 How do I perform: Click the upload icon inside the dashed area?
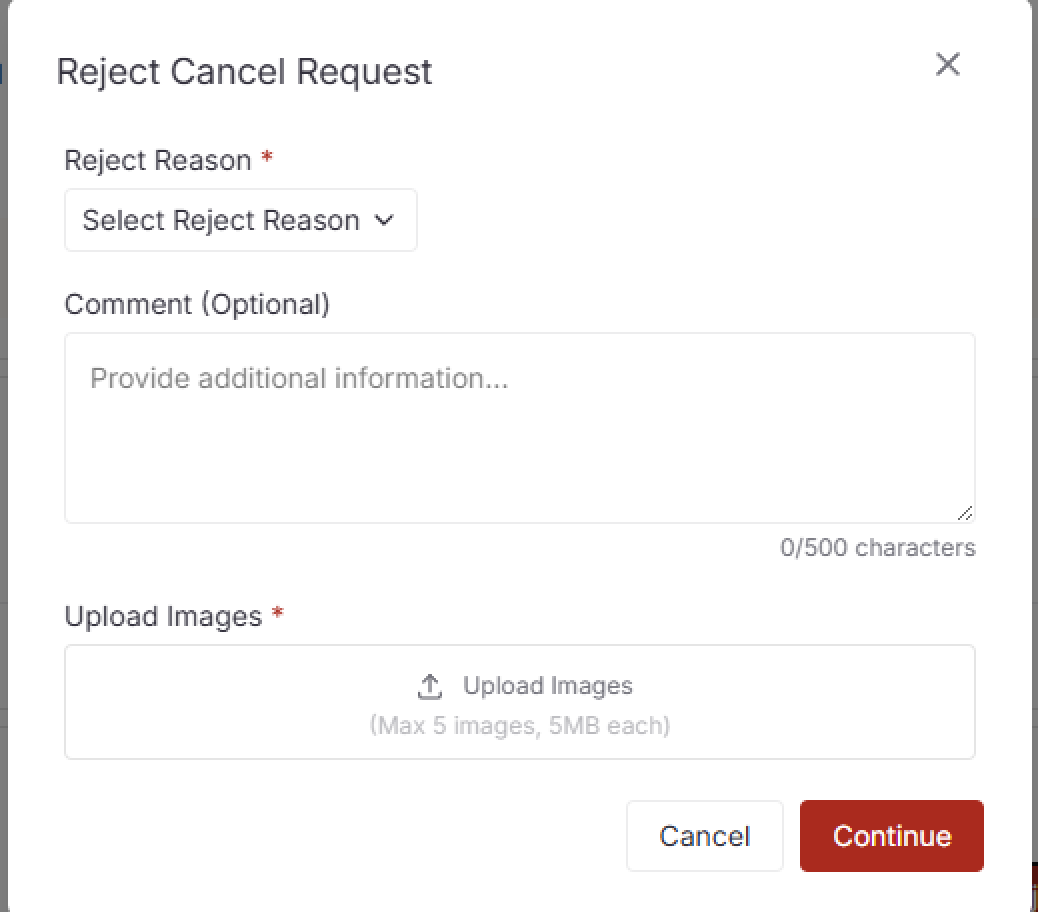click(x=430, y=685)
